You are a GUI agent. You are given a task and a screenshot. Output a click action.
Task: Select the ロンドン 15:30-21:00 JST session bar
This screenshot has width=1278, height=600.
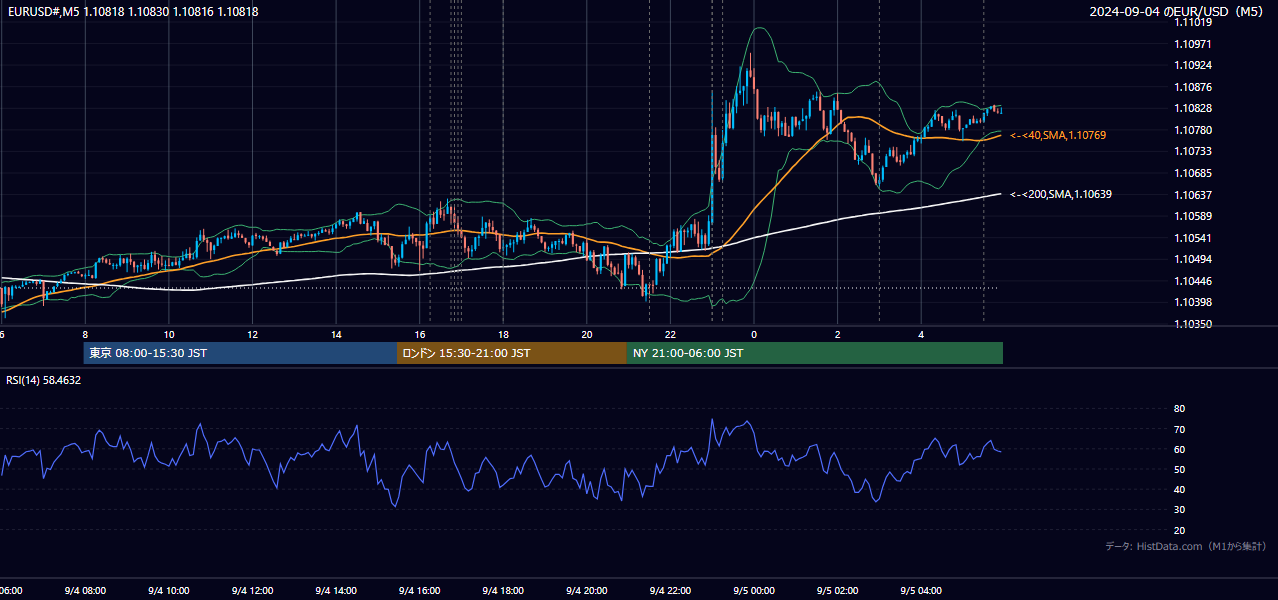coord(512,353)
